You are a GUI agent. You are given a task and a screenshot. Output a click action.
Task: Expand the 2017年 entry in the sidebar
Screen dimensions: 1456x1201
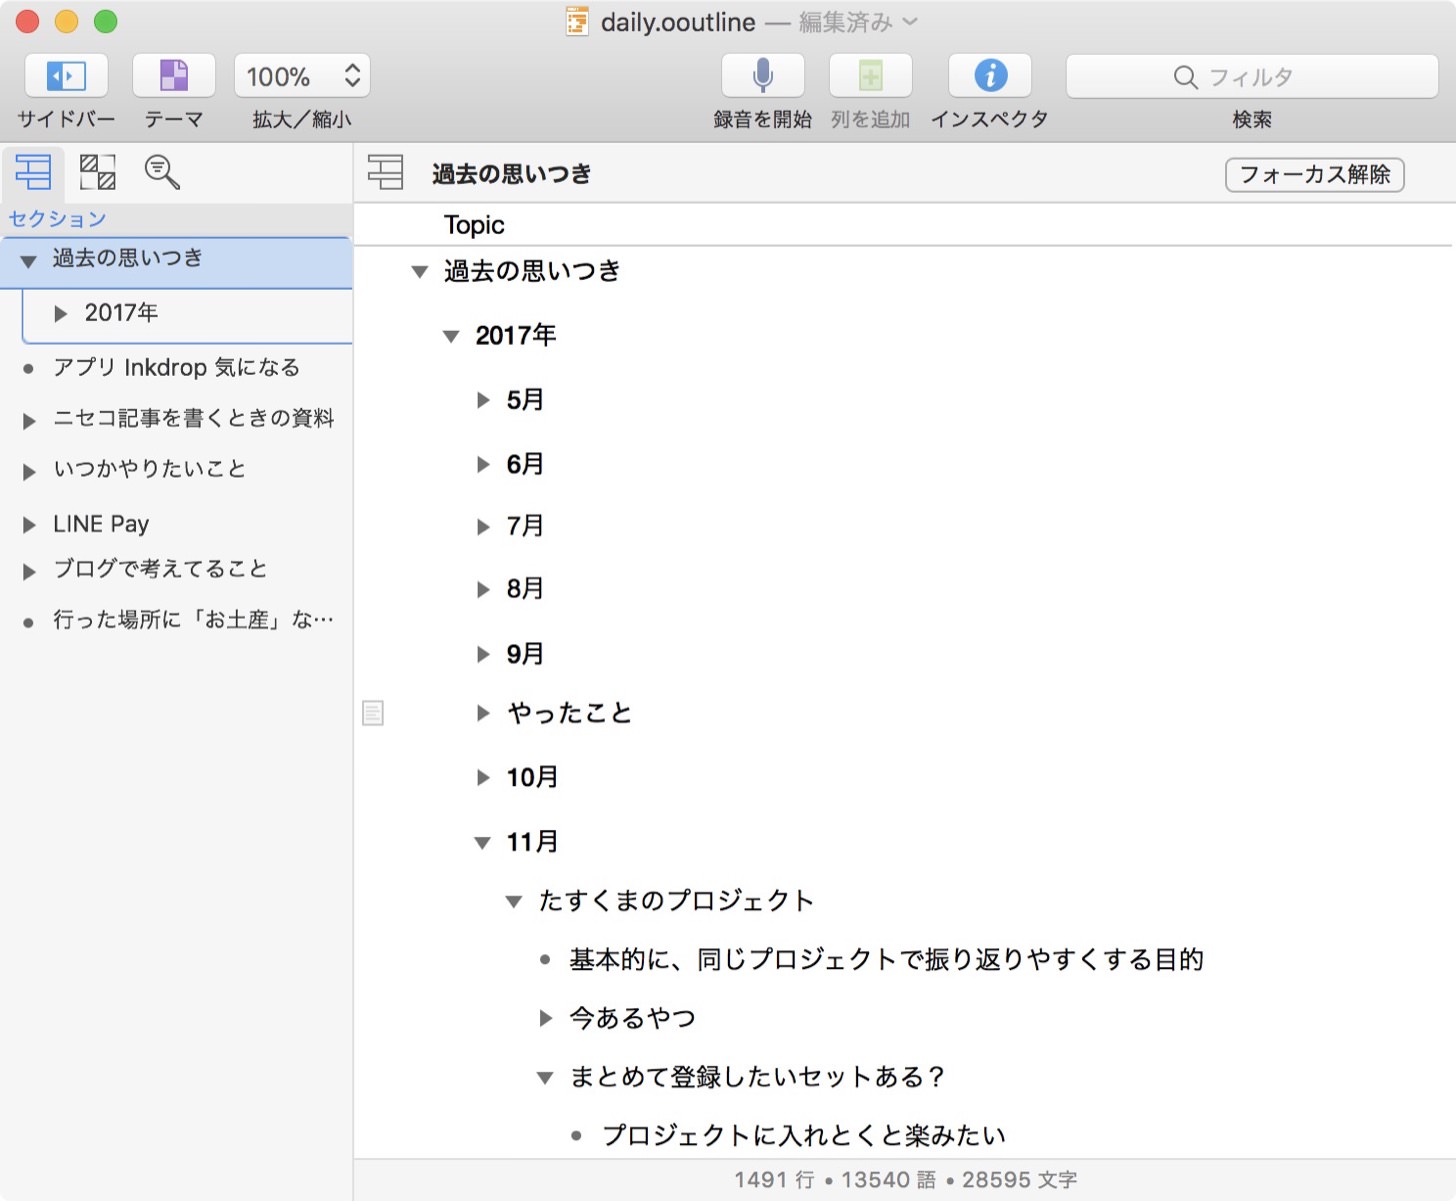[x=61, y=312]
